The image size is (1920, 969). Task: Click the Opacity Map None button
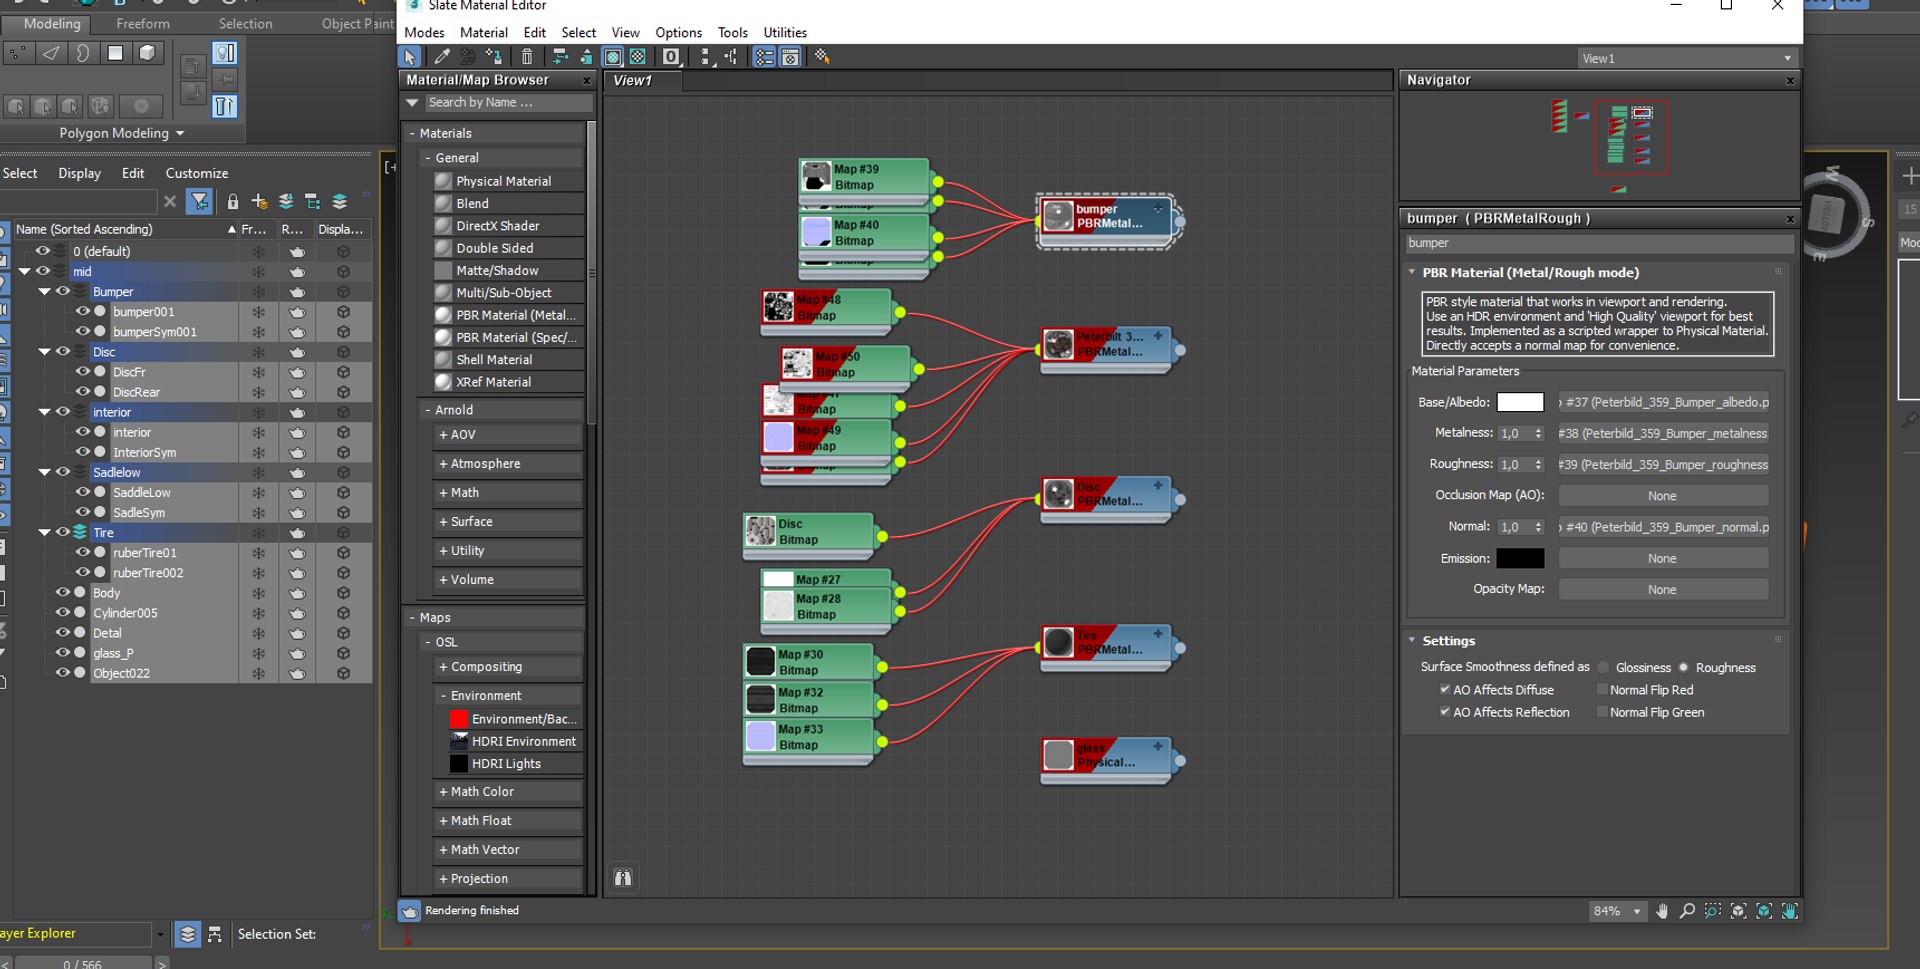click(1663, 590)
